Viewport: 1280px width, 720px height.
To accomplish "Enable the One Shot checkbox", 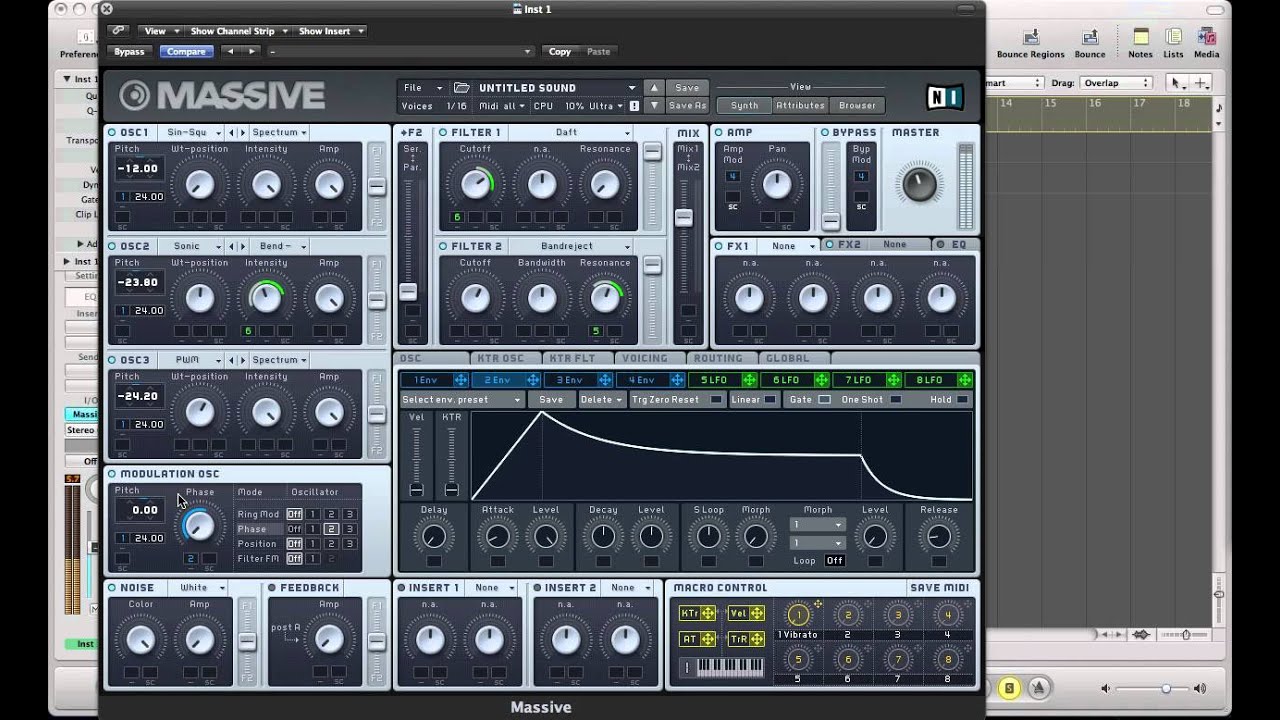I will (895, 400).
